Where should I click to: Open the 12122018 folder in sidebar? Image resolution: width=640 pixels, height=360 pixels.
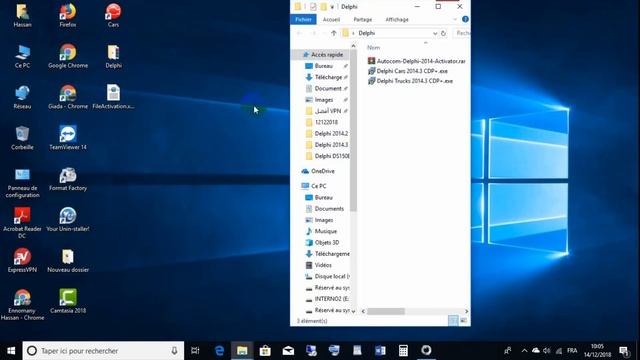[x=326, y=122]
